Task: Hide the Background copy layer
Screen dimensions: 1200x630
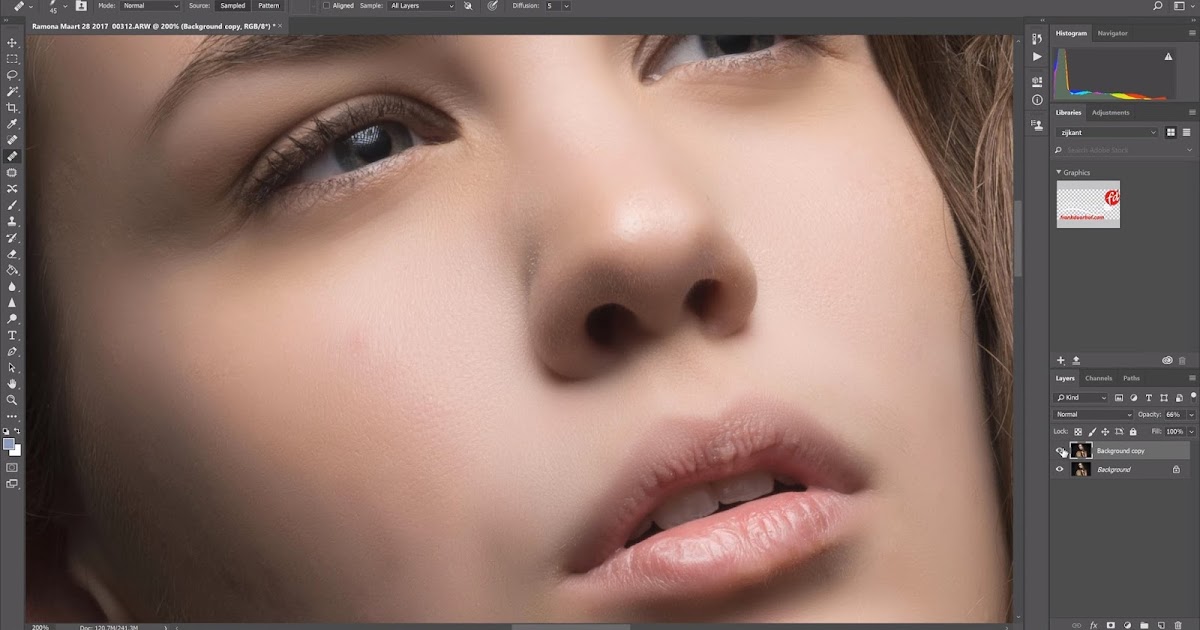Action: [1060, 450]
